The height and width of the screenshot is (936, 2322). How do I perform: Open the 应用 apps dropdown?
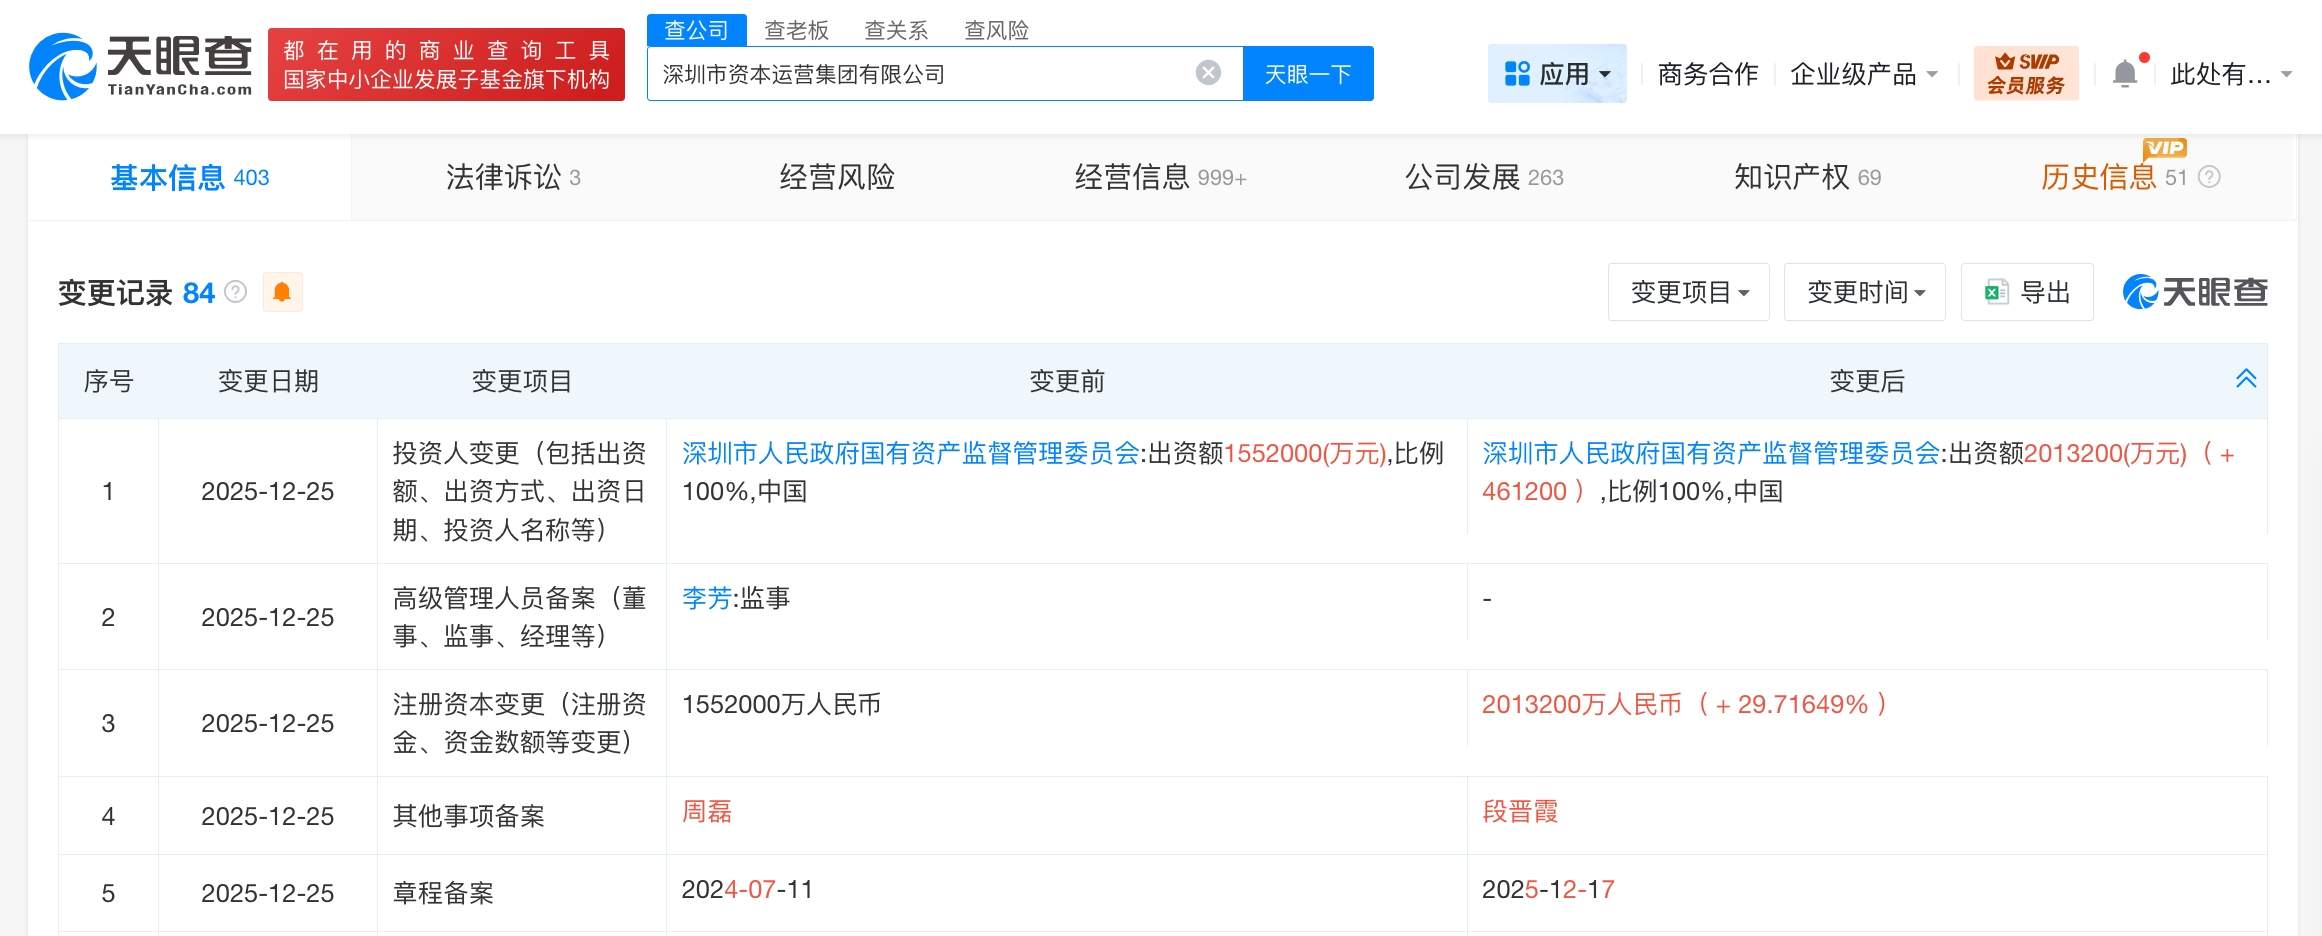(1556, 73)
